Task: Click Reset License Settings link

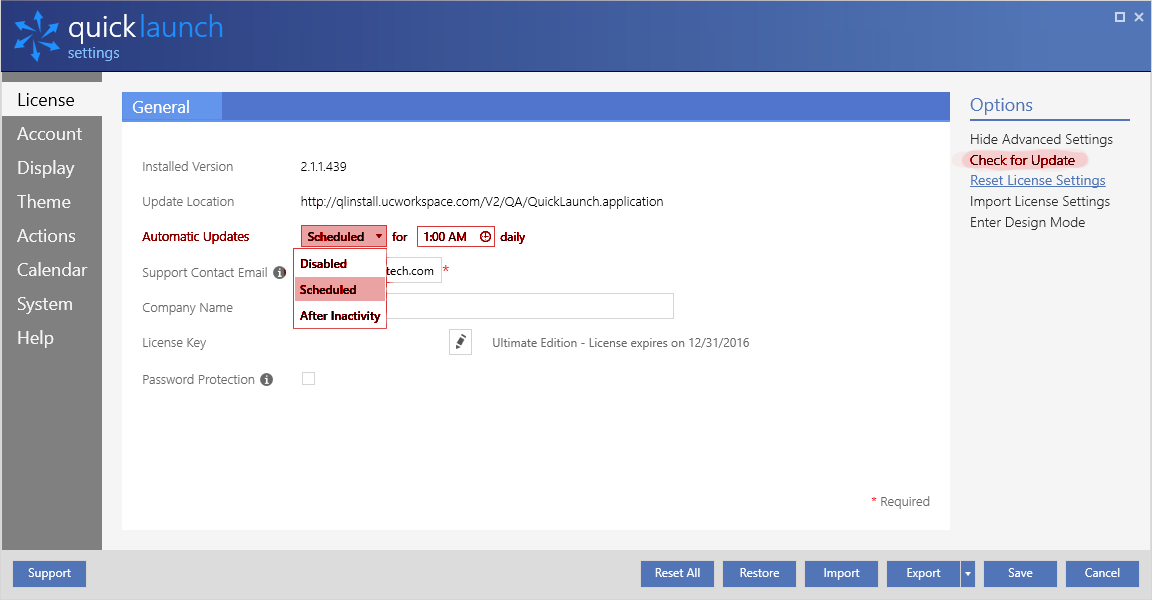Action: 1037,180
